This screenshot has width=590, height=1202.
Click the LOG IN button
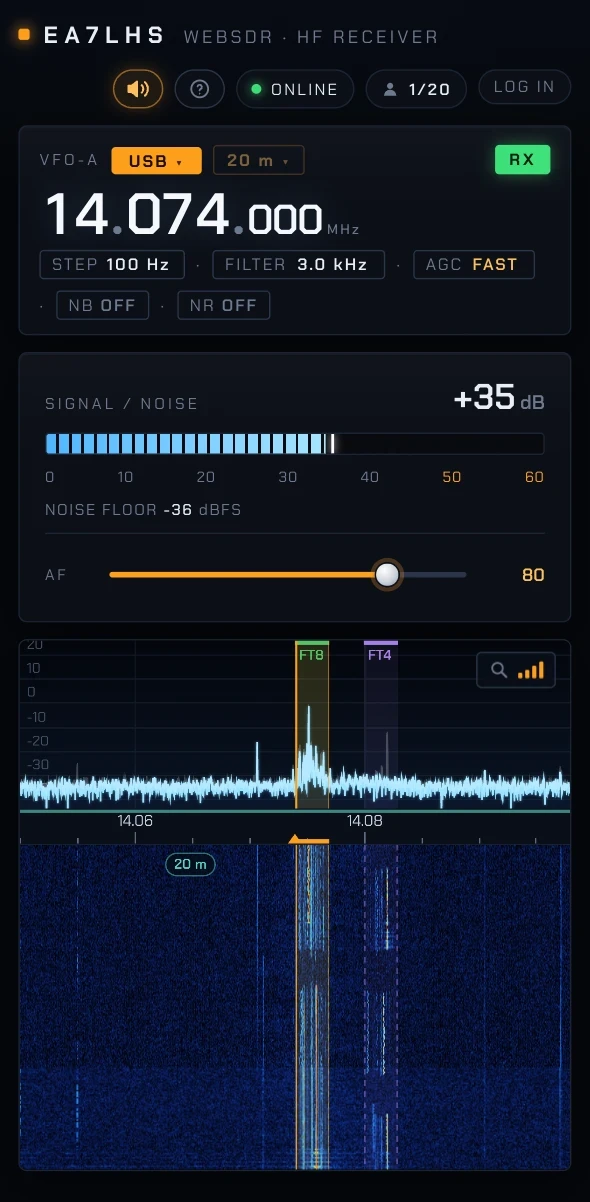[524, 87]
